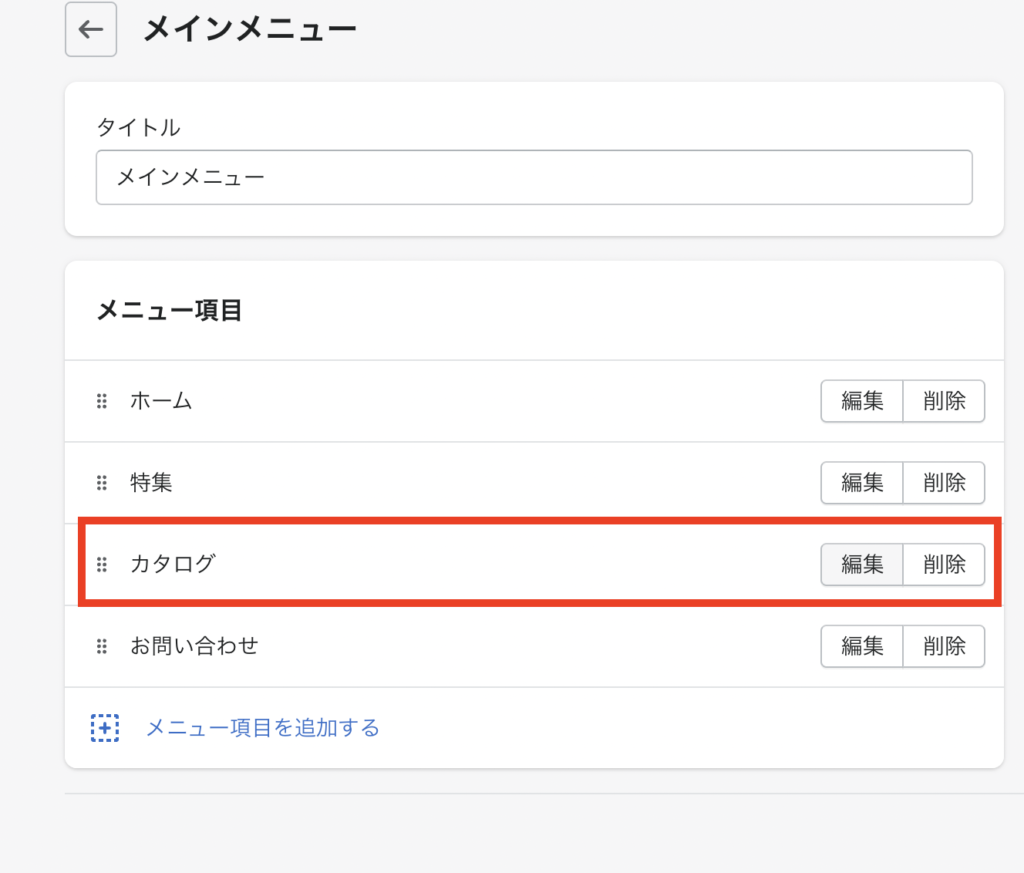Delete the 特集 menu item
This screenshot has width=1024, height=873.
(944, 483)
